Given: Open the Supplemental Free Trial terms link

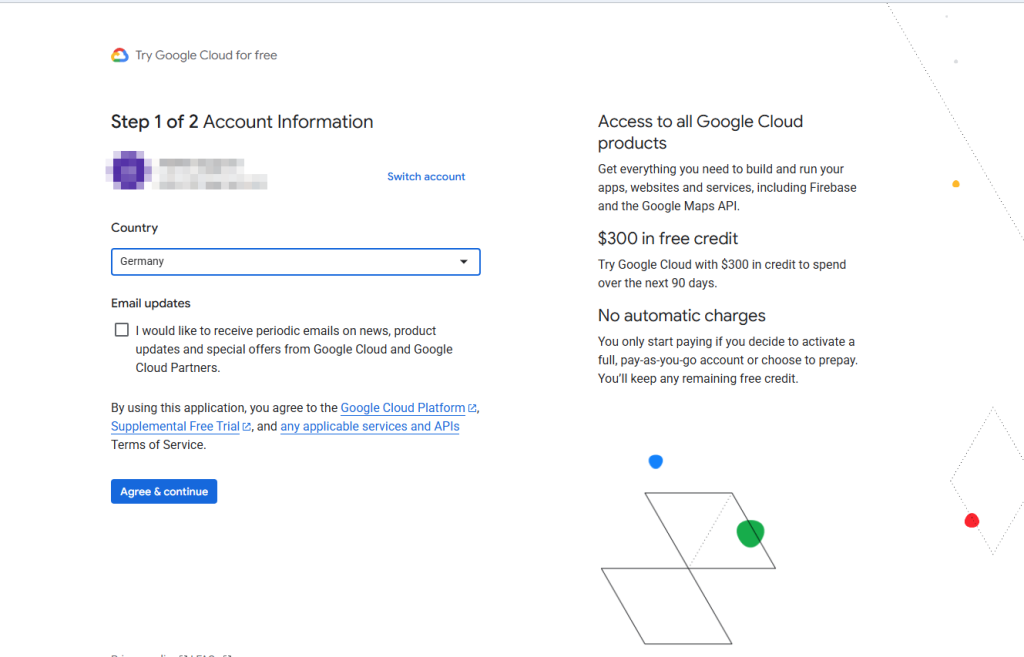Looking at the screenshot, I should [175, 426].
